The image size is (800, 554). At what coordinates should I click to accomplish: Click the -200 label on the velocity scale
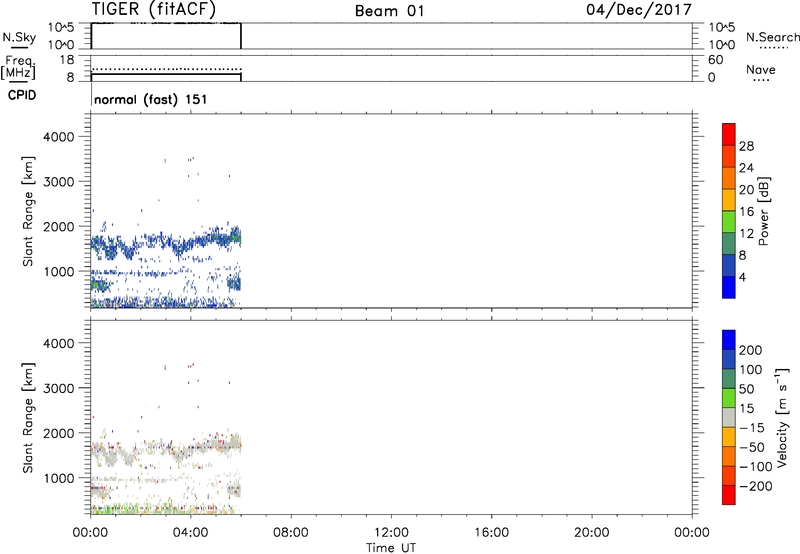click(x=756, y=486)
